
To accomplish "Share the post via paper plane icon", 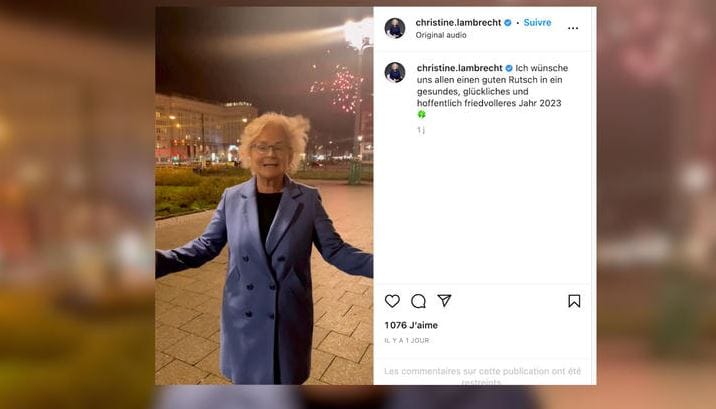I will tap(444, 300).
